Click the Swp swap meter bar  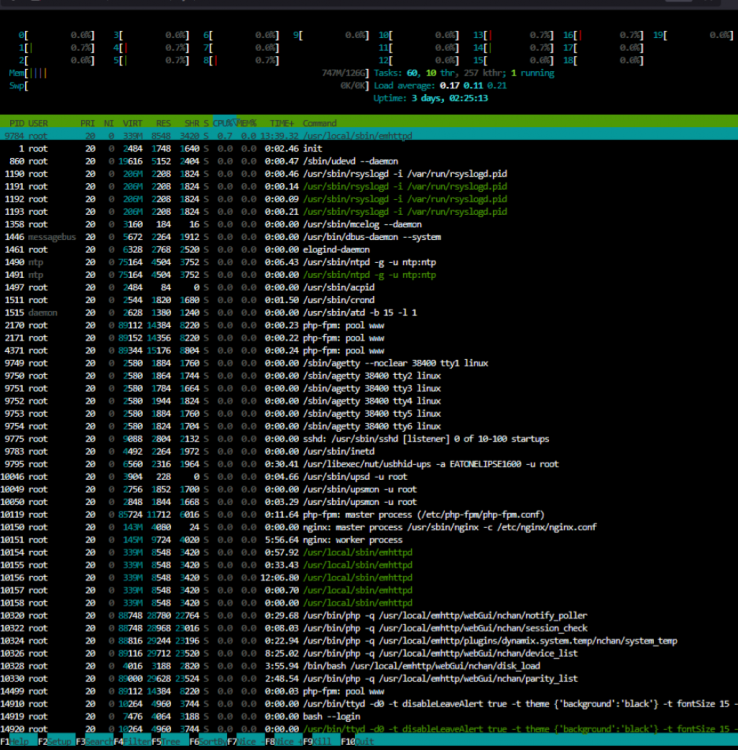(x=189, y=86)
